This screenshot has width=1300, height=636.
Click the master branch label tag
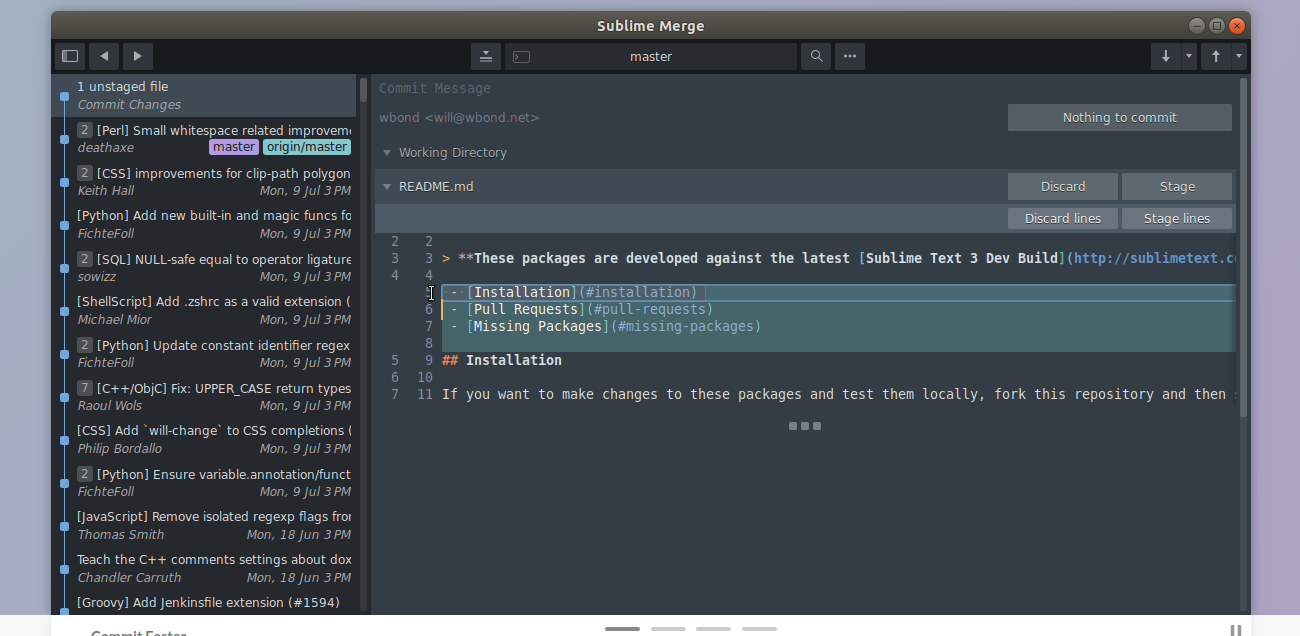[x=234, y=147]
